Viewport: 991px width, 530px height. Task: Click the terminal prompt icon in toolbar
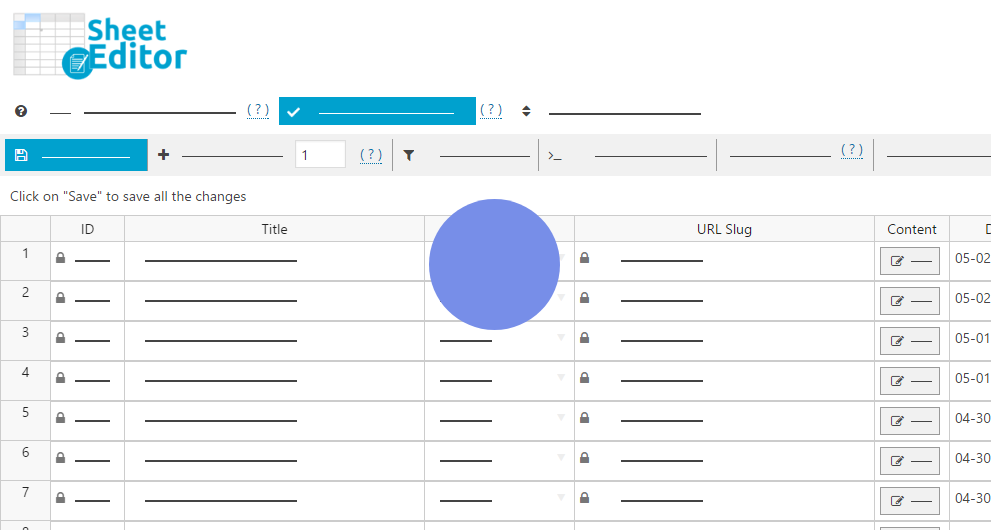tap(554, 155)
